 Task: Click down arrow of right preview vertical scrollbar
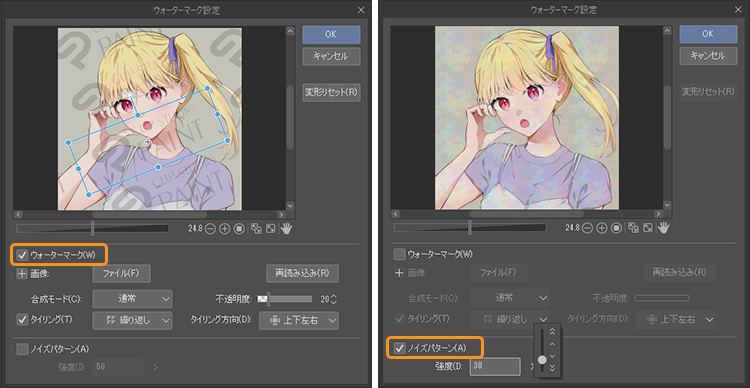667,205
